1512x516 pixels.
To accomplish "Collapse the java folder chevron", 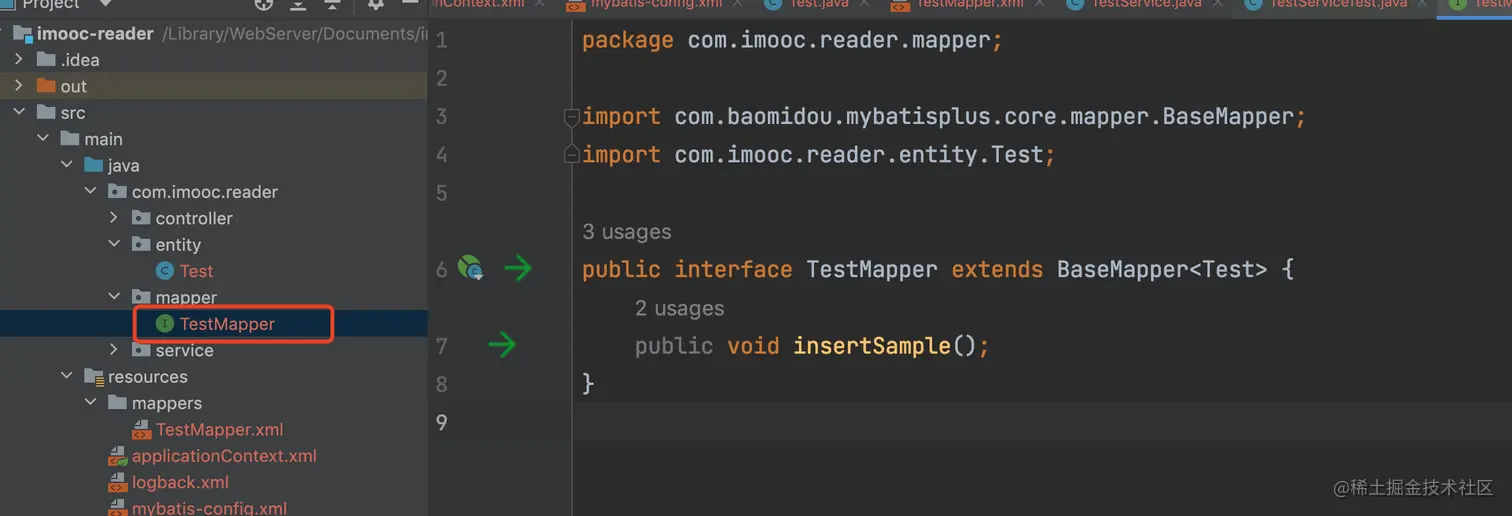I will coord(67,165).
